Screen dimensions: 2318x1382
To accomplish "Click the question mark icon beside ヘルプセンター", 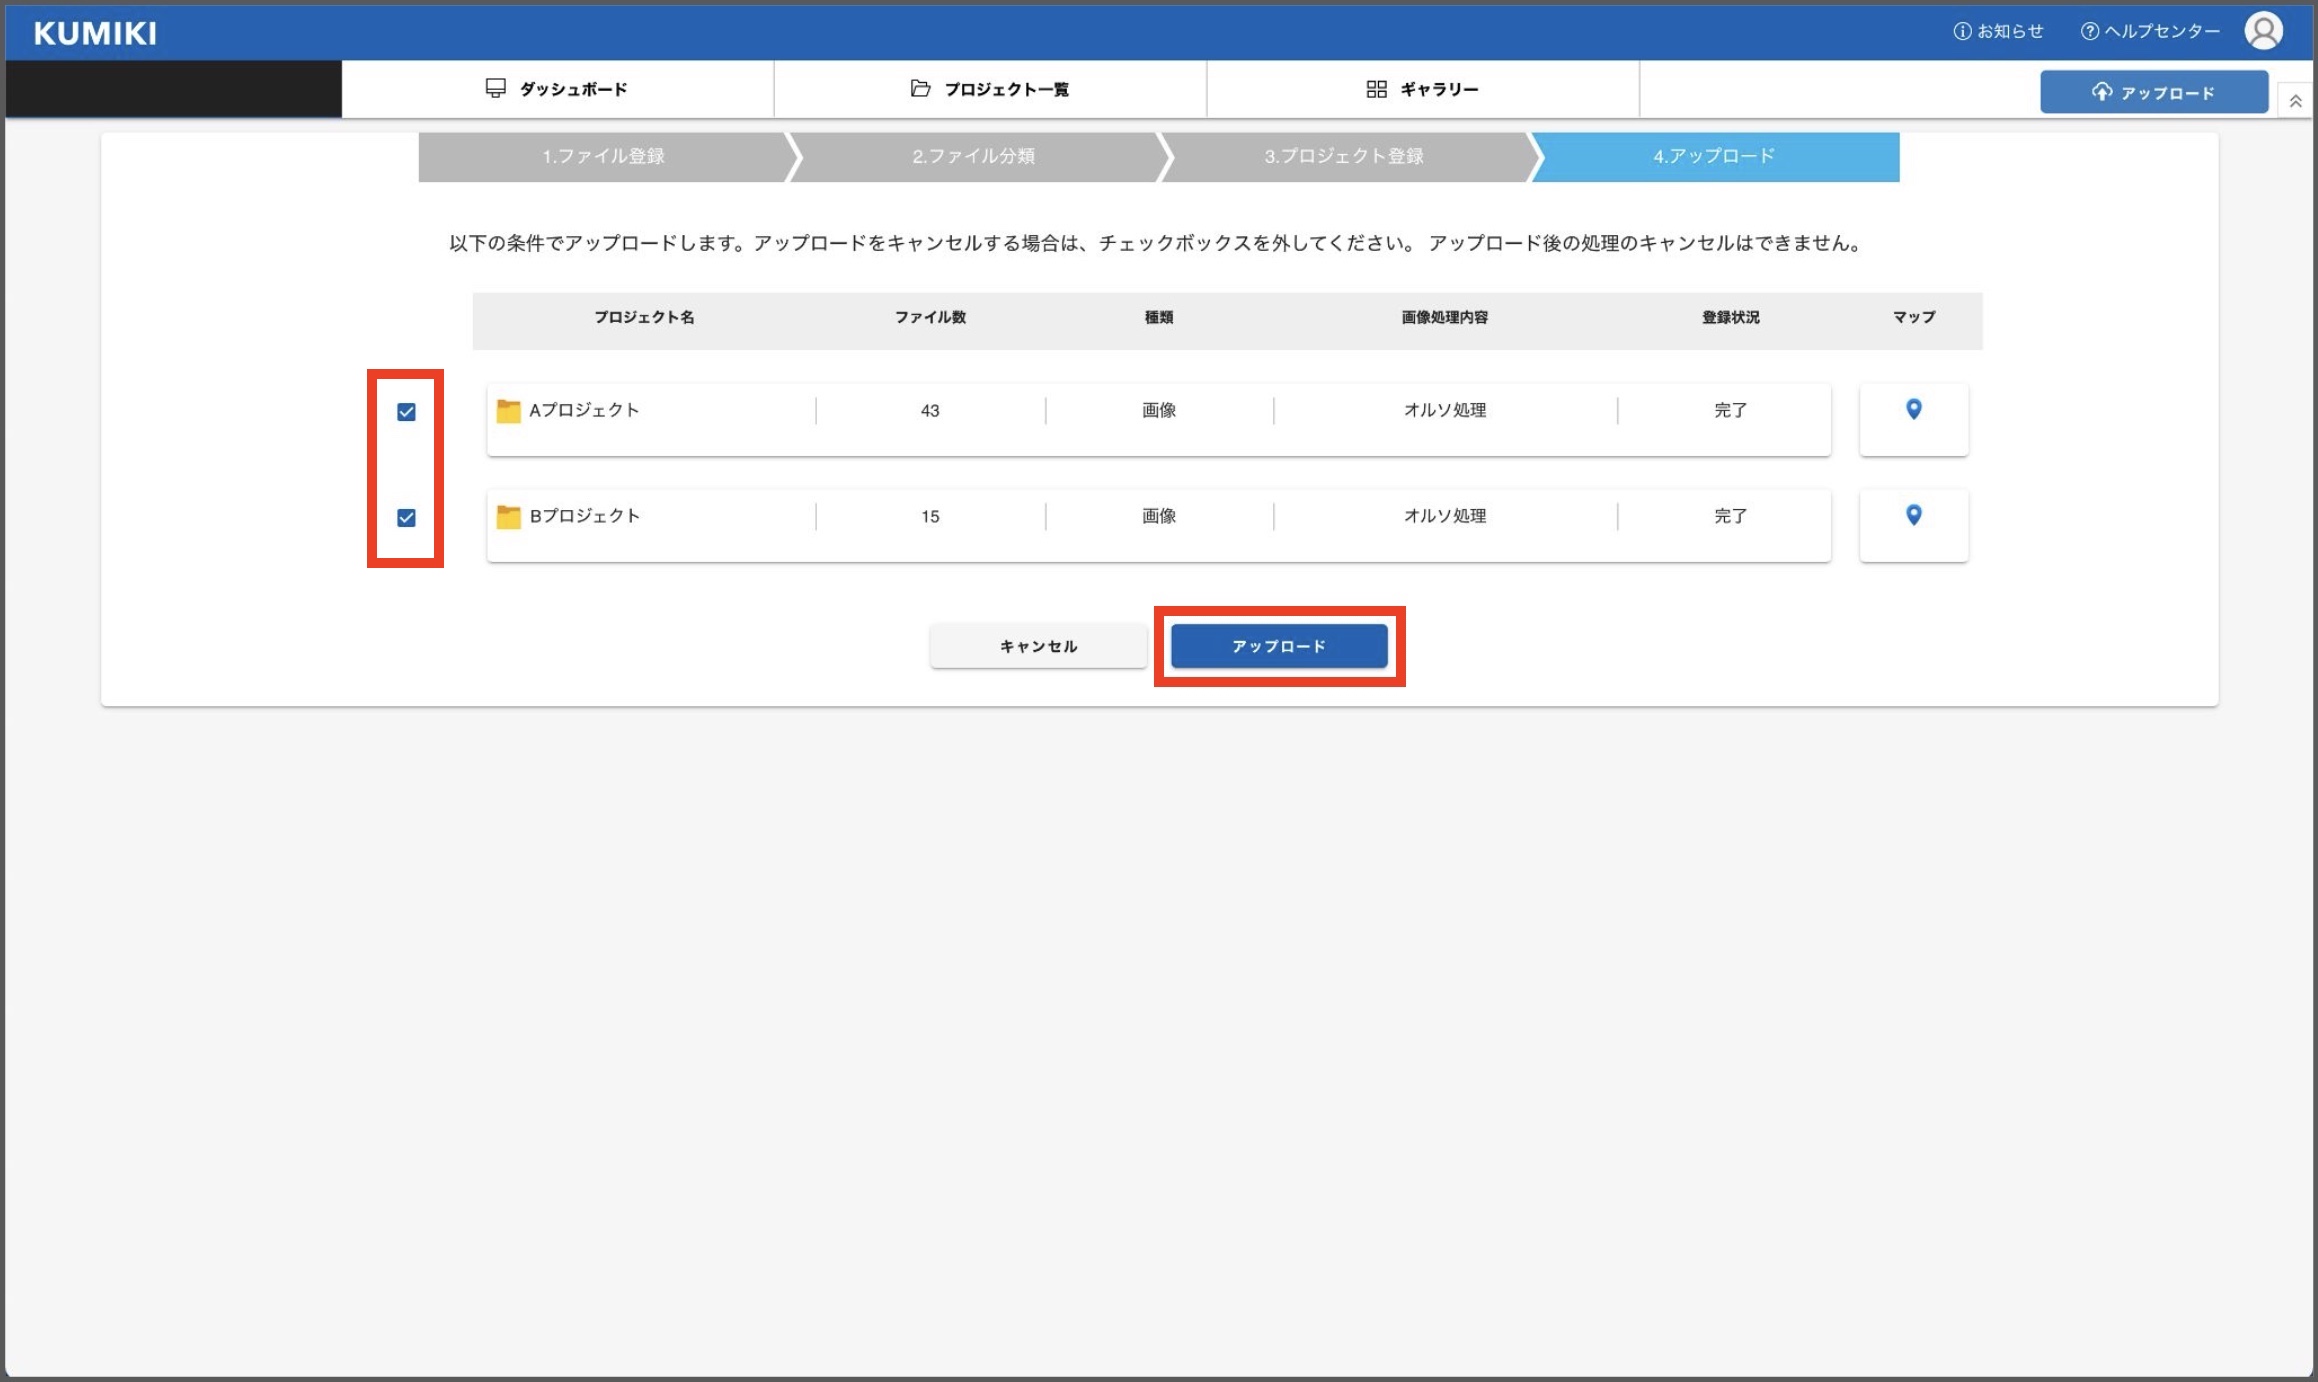I will pyautogui.click(x=2089, y=31).
